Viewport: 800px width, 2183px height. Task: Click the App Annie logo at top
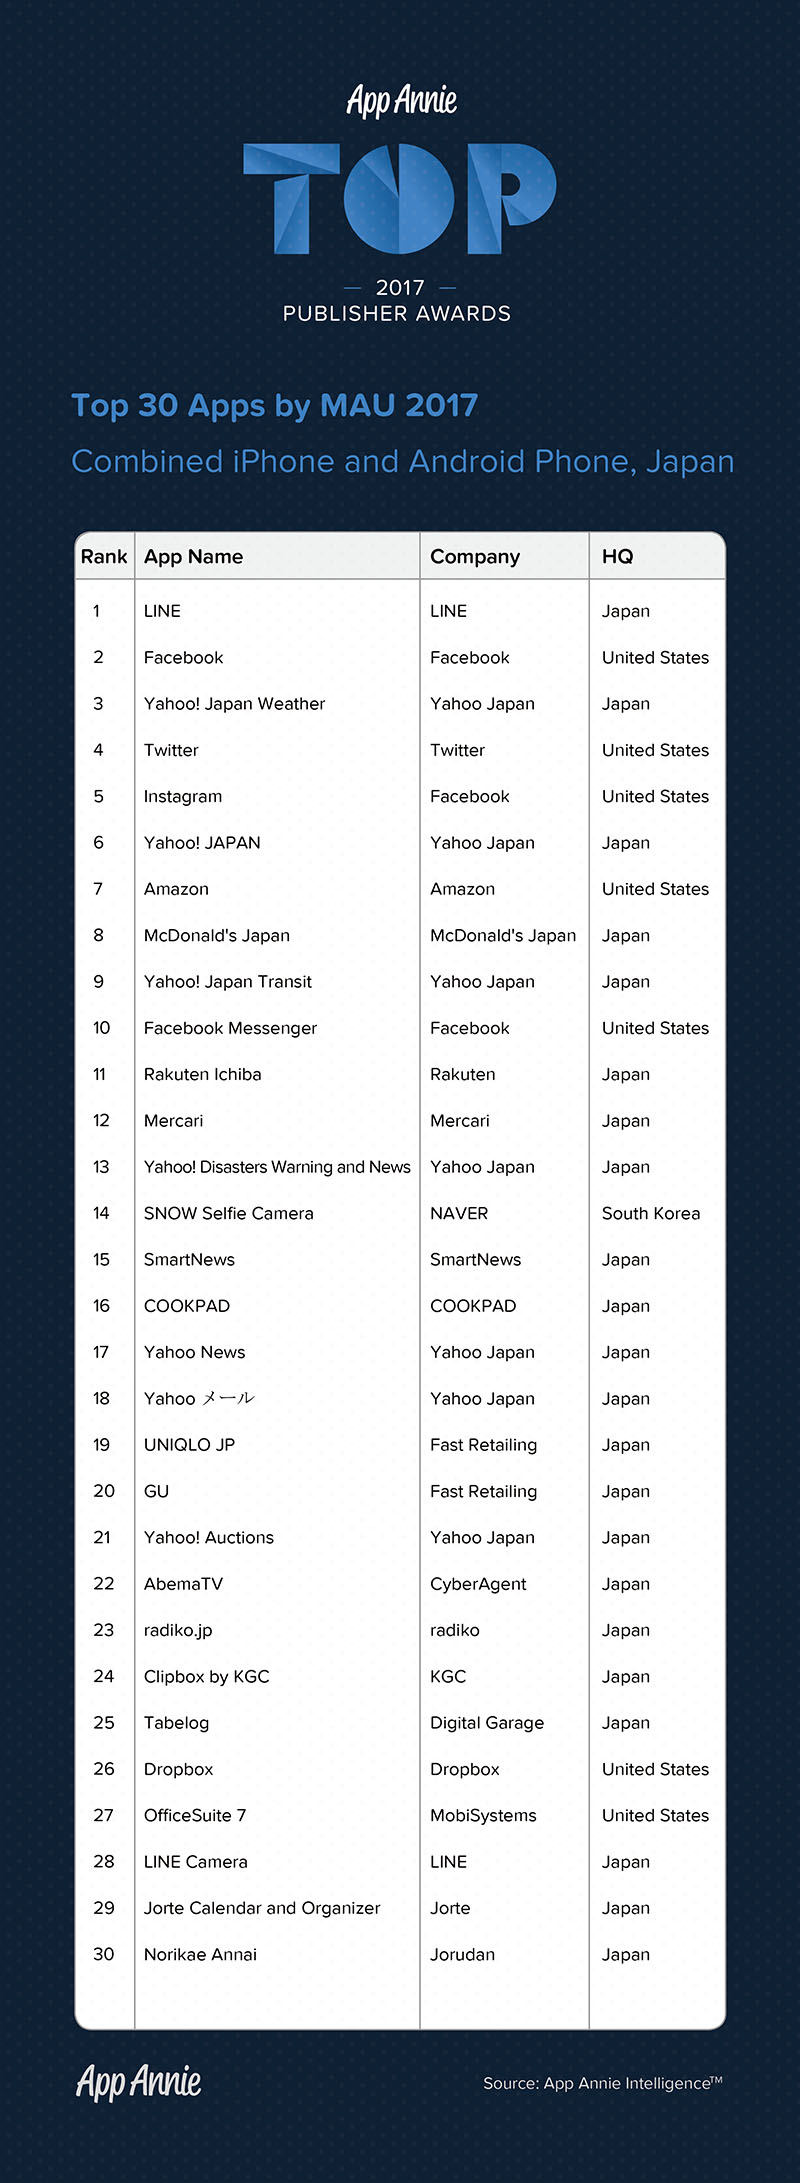tap(401, 100)
